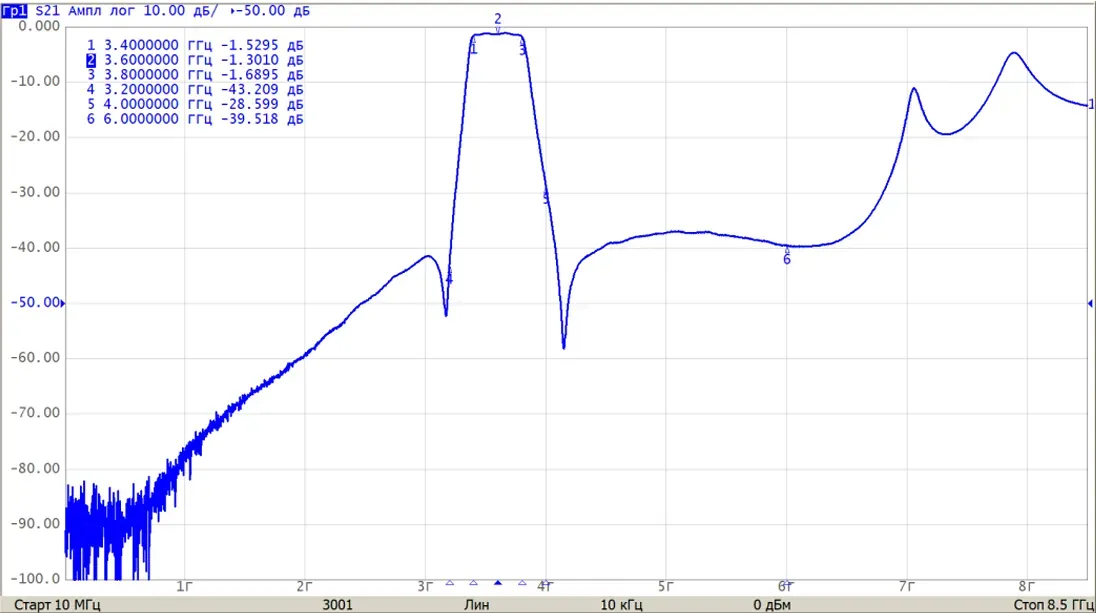Click the Старт 10 МГц start frequency

[x=57, y=605]
